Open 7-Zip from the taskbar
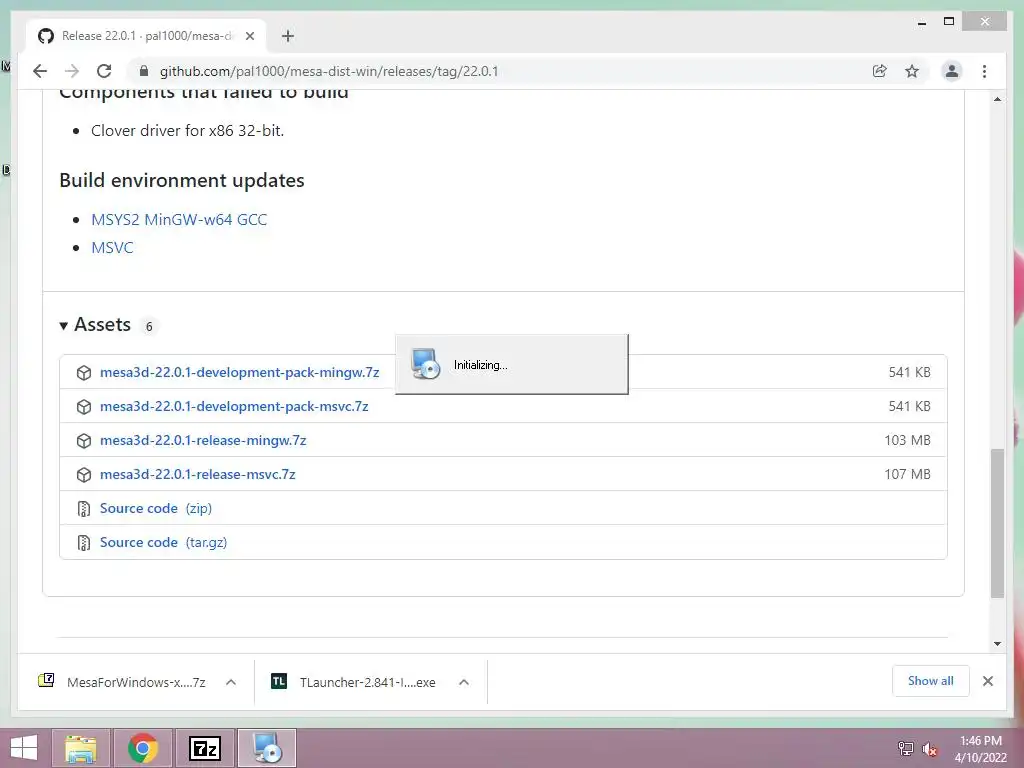The width and height of the screenshot is (1024, 768). pyautogui.click(x=204, y=748)
